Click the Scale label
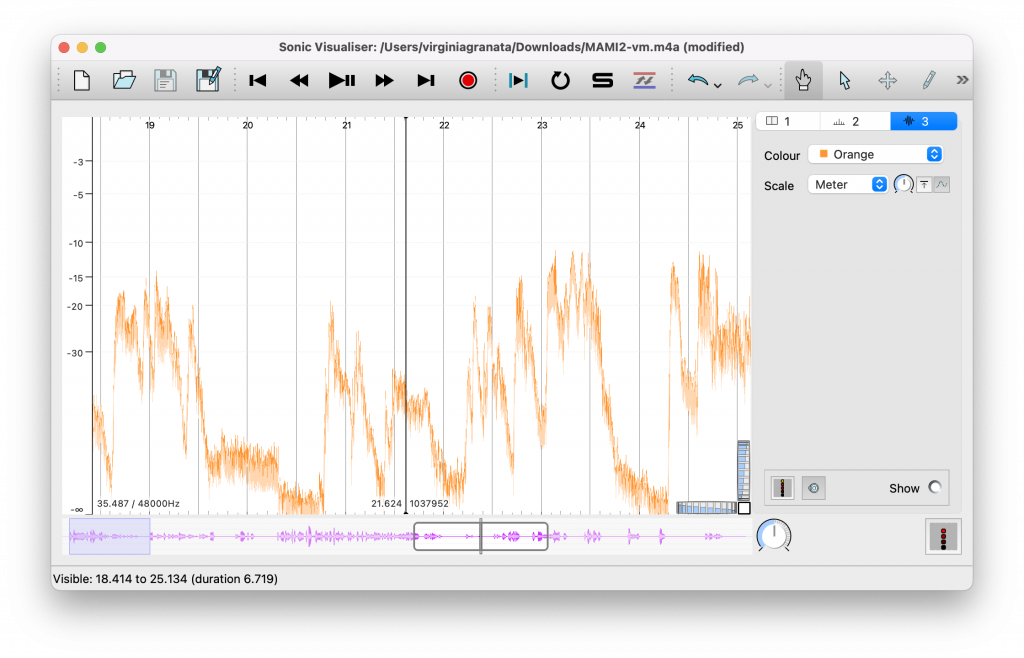Screen dimensions: 1024x658 pos(779,186)
